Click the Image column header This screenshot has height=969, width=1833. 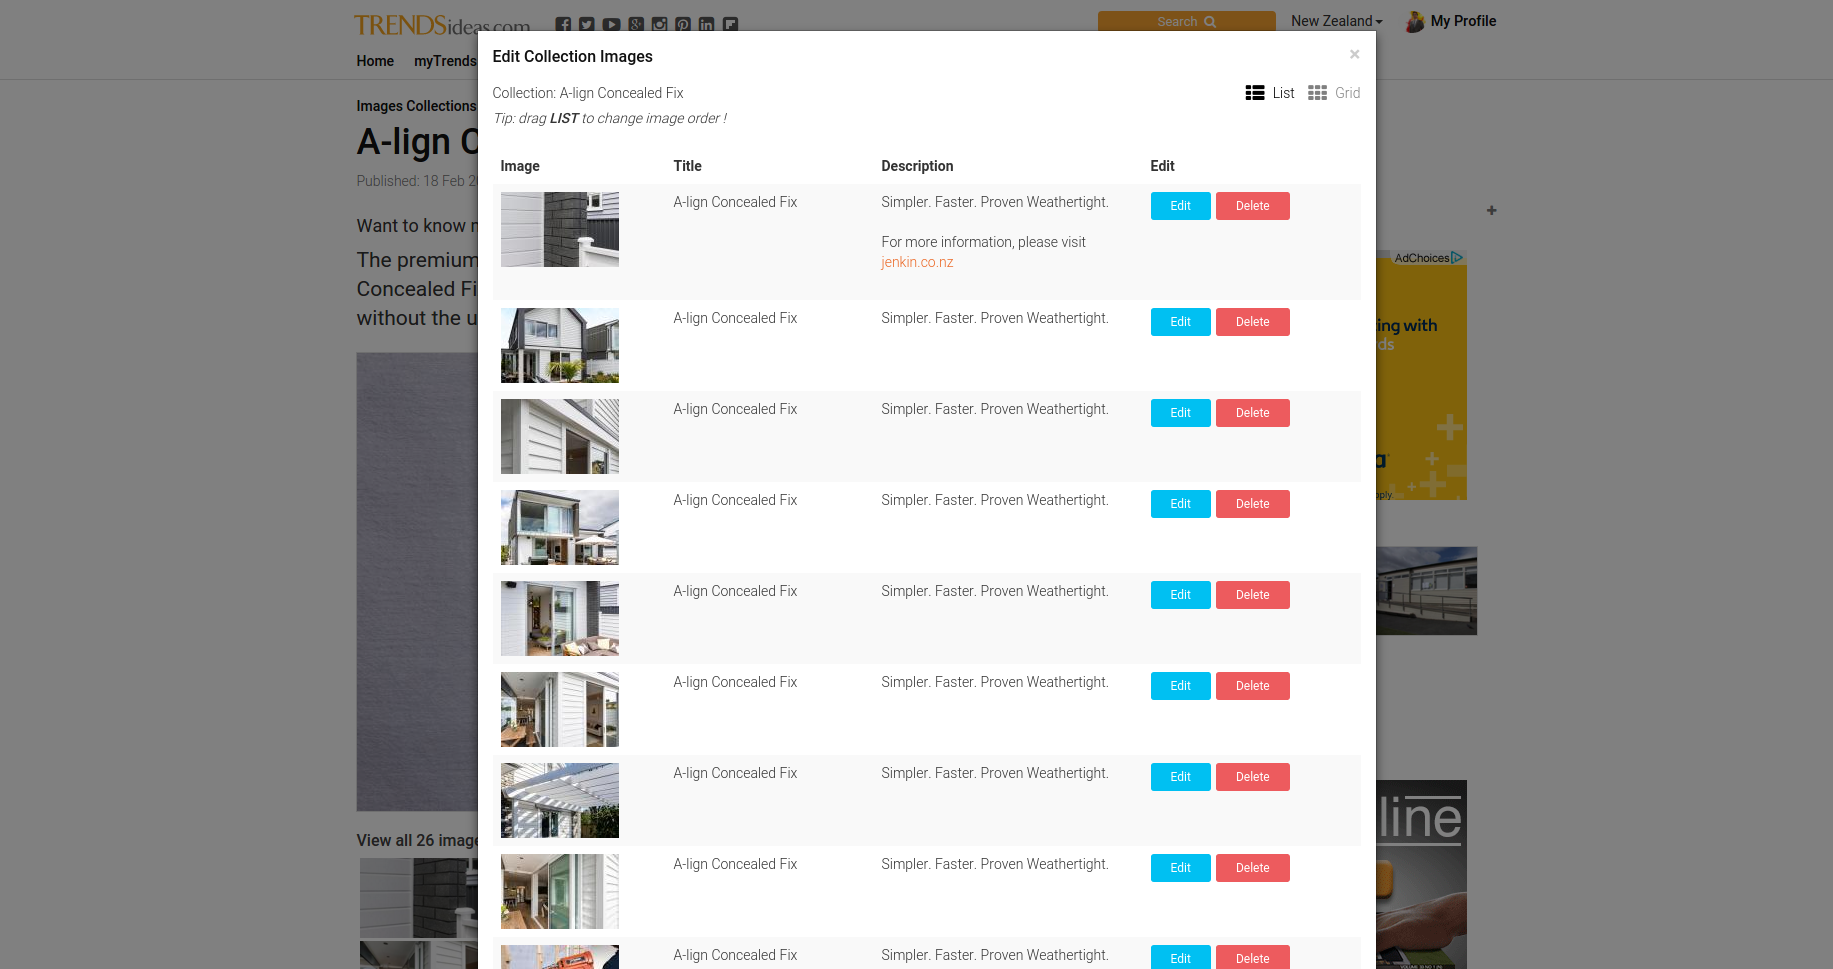point(520,166)
